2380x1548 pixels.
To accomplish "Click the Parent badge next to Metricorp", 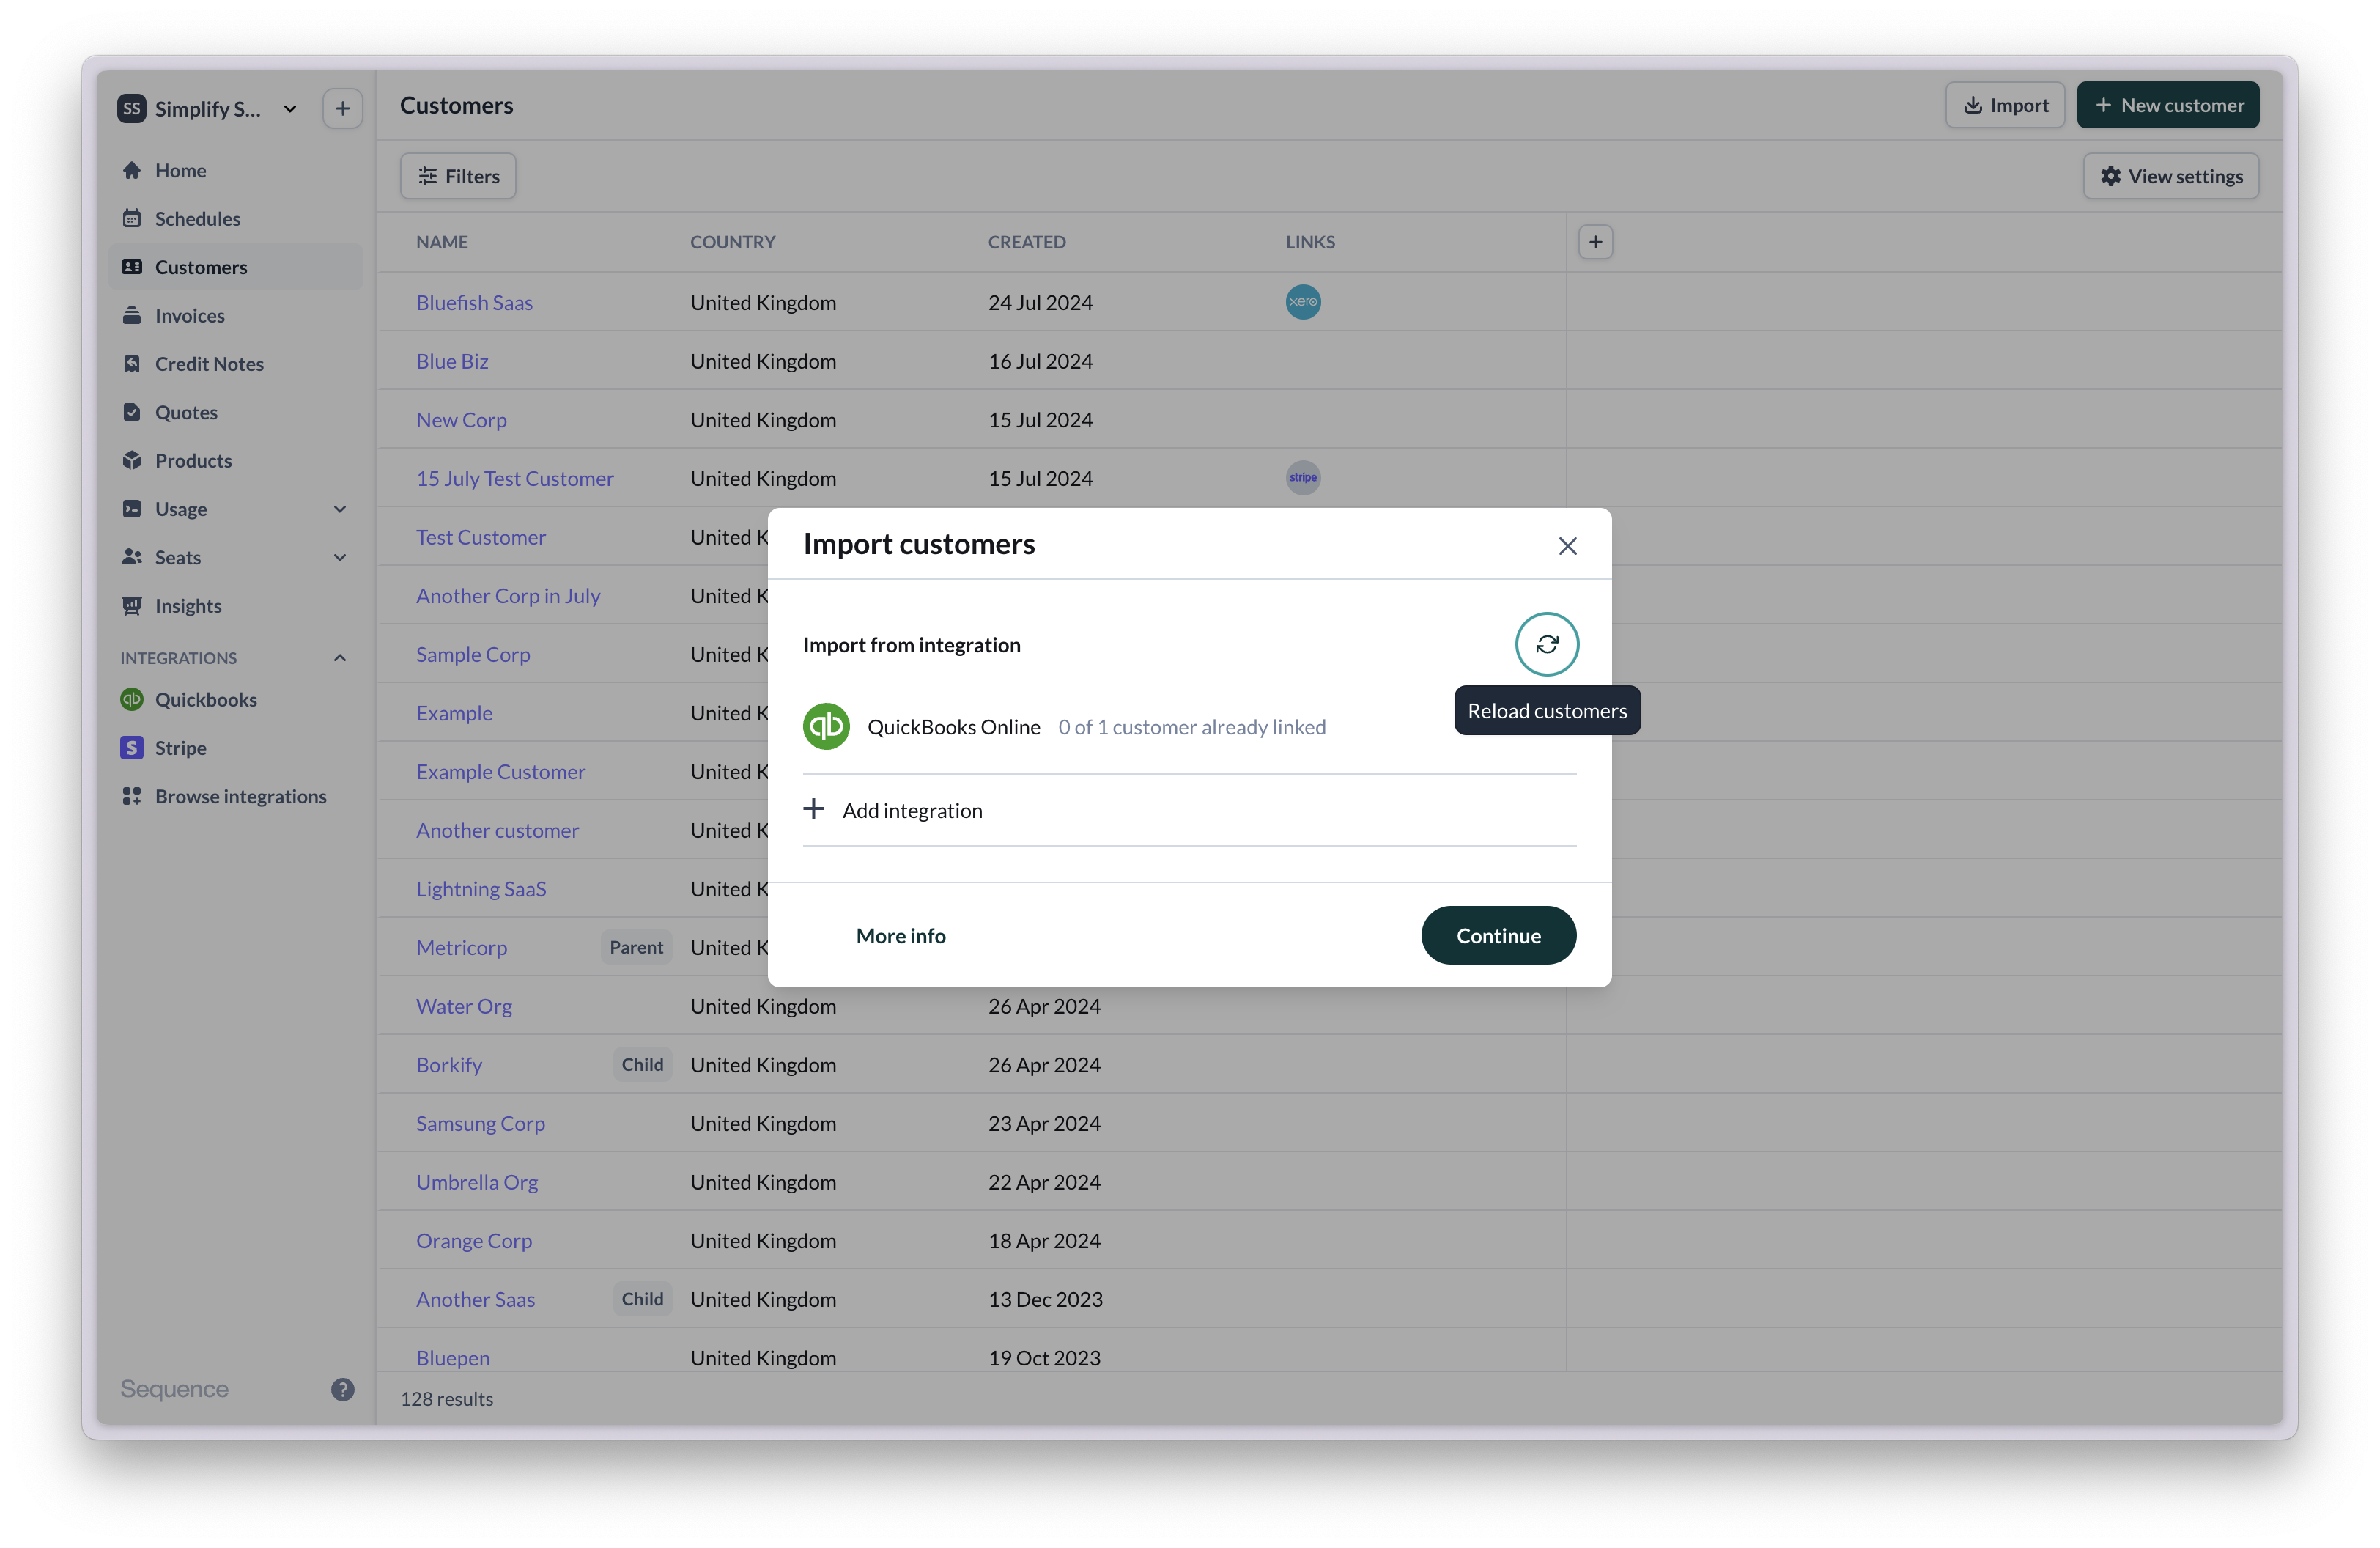I will point(636,947).
